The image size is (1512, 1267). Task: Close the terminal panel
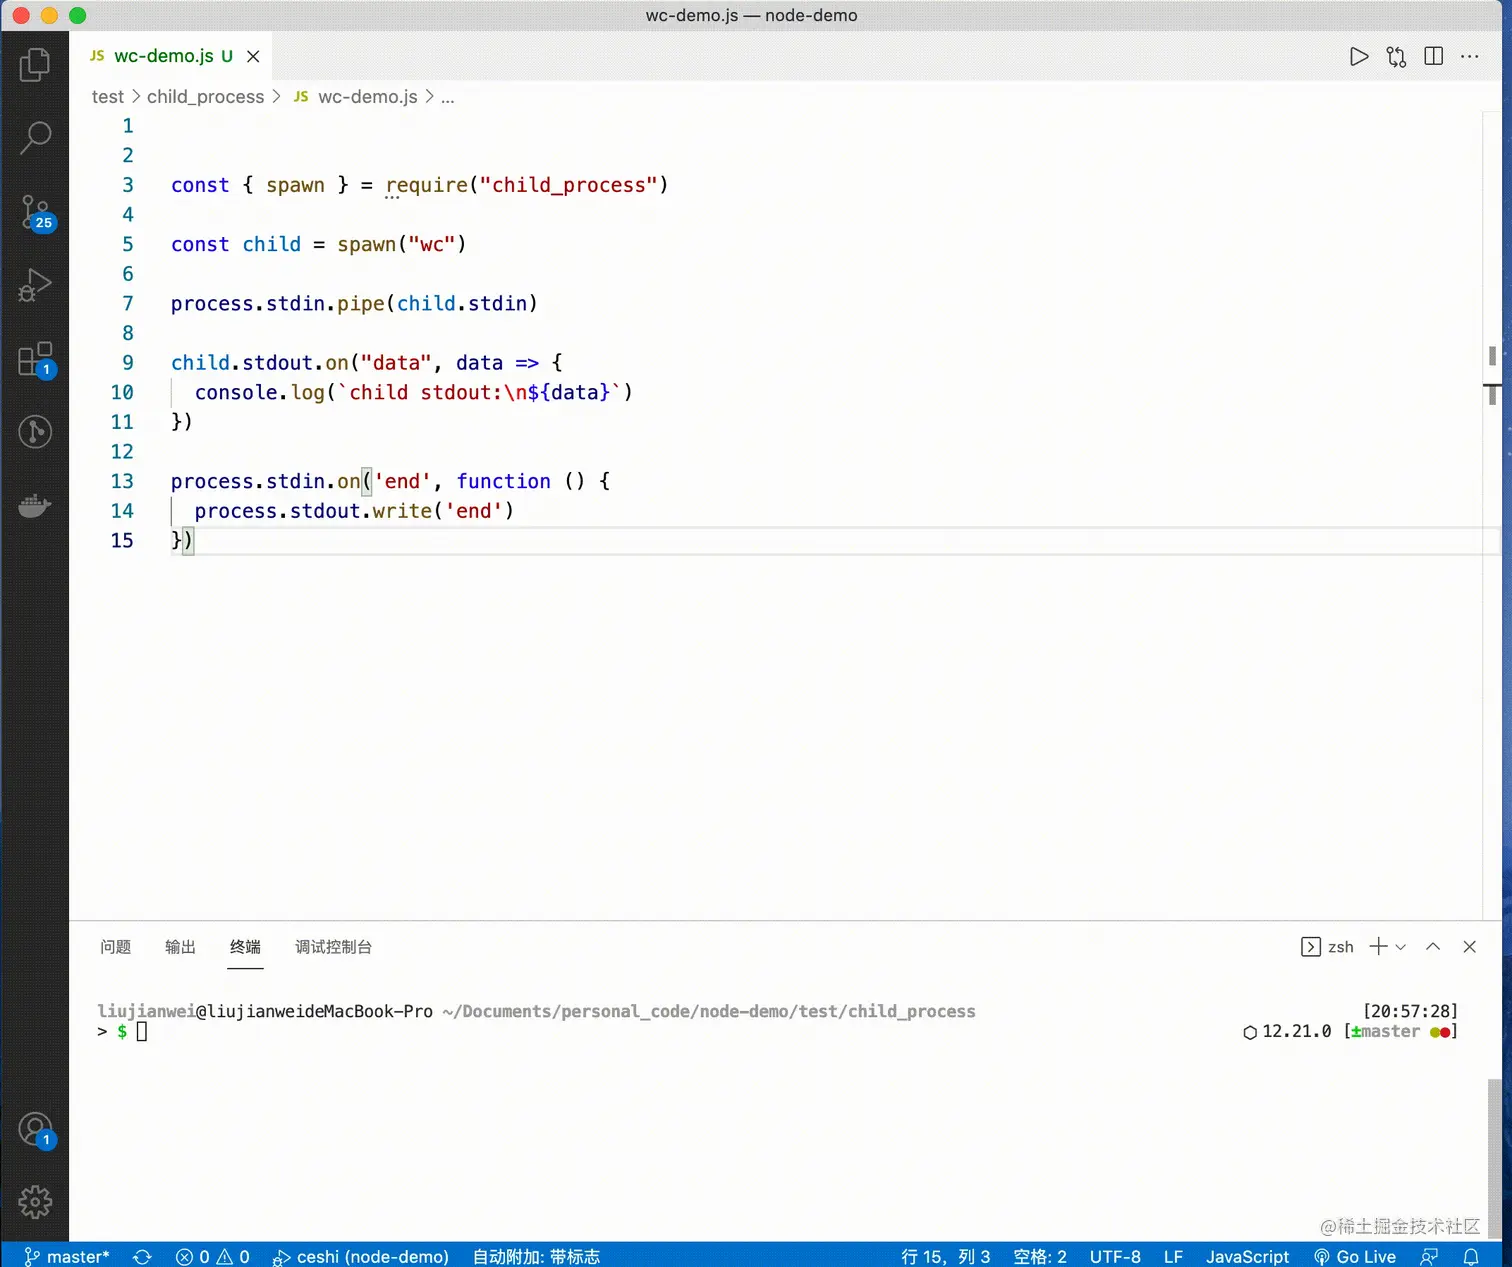click(x=1469, y=947)
